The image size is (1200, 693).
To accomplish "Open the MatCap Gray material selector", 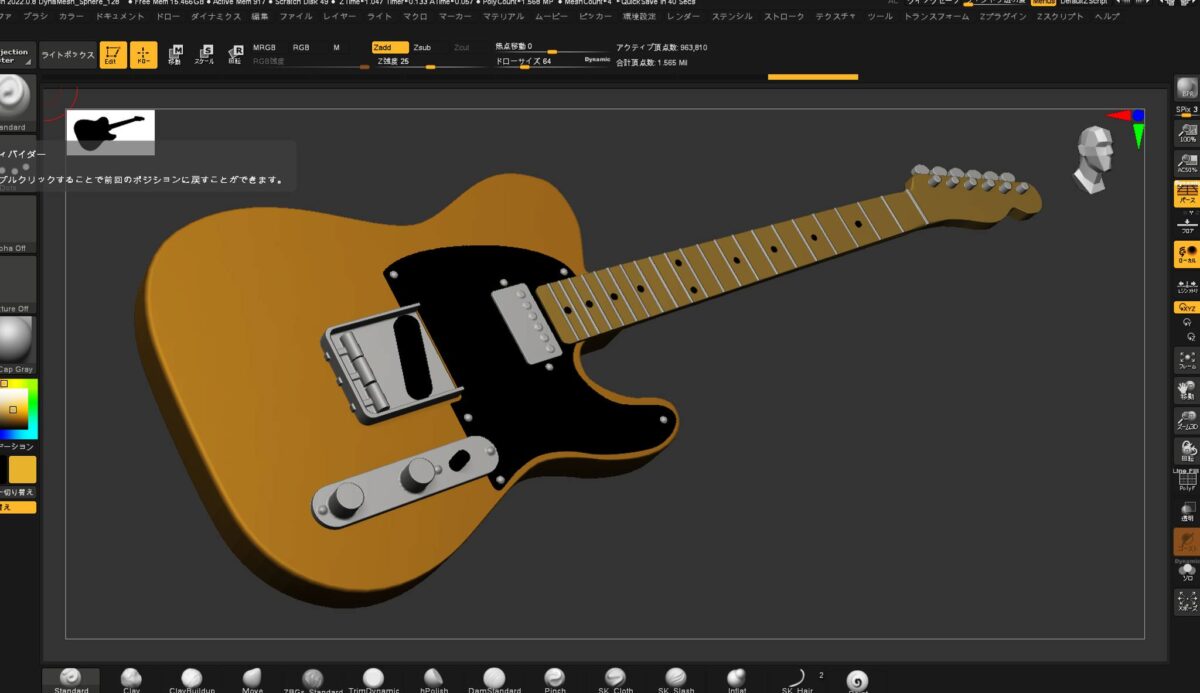I will tap(15, 344).
